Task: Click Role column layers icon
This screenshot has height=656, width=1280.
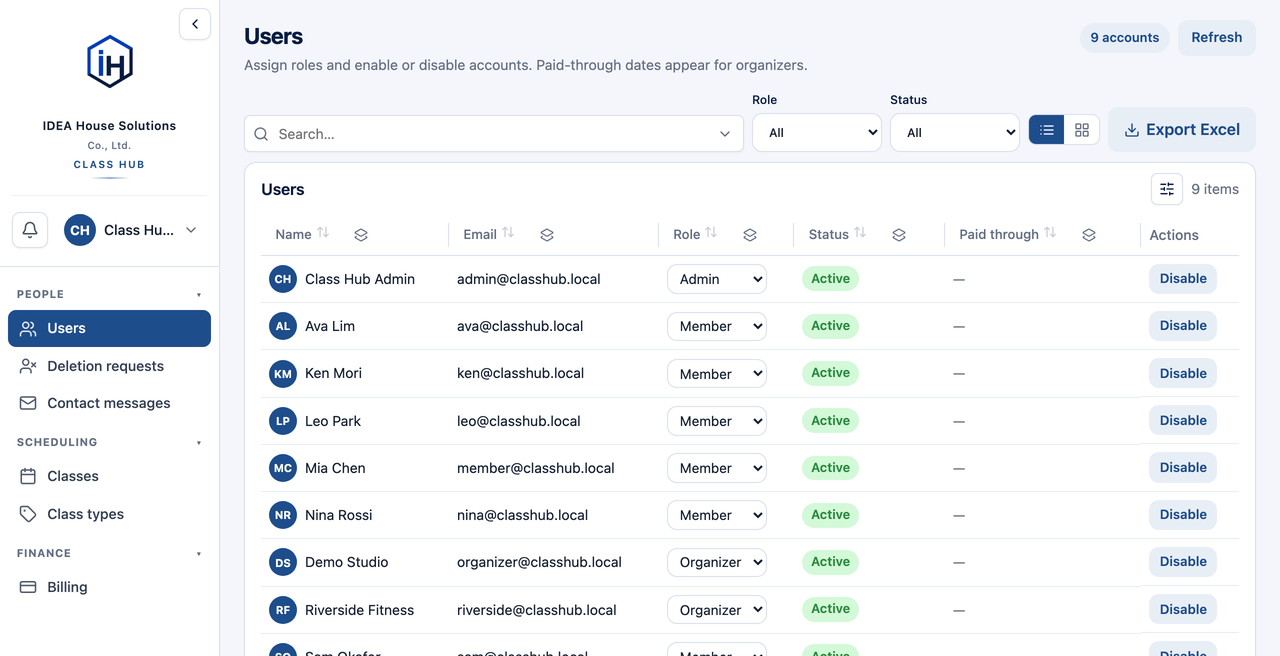Action: pyautogui.click(x=750, y=235)
